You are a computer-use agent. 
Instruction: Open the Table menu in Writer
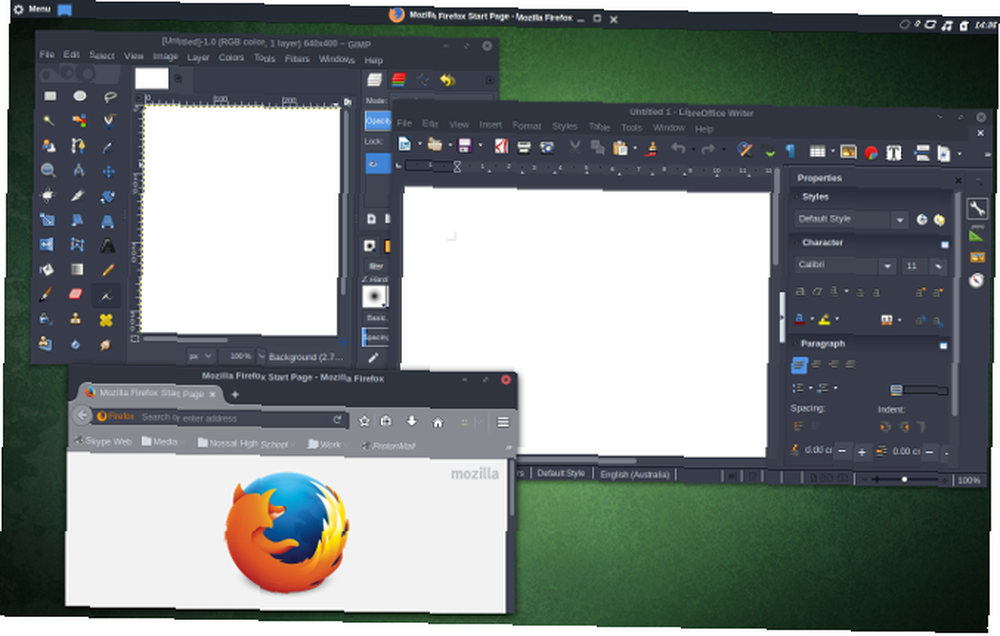coord(599,126)
